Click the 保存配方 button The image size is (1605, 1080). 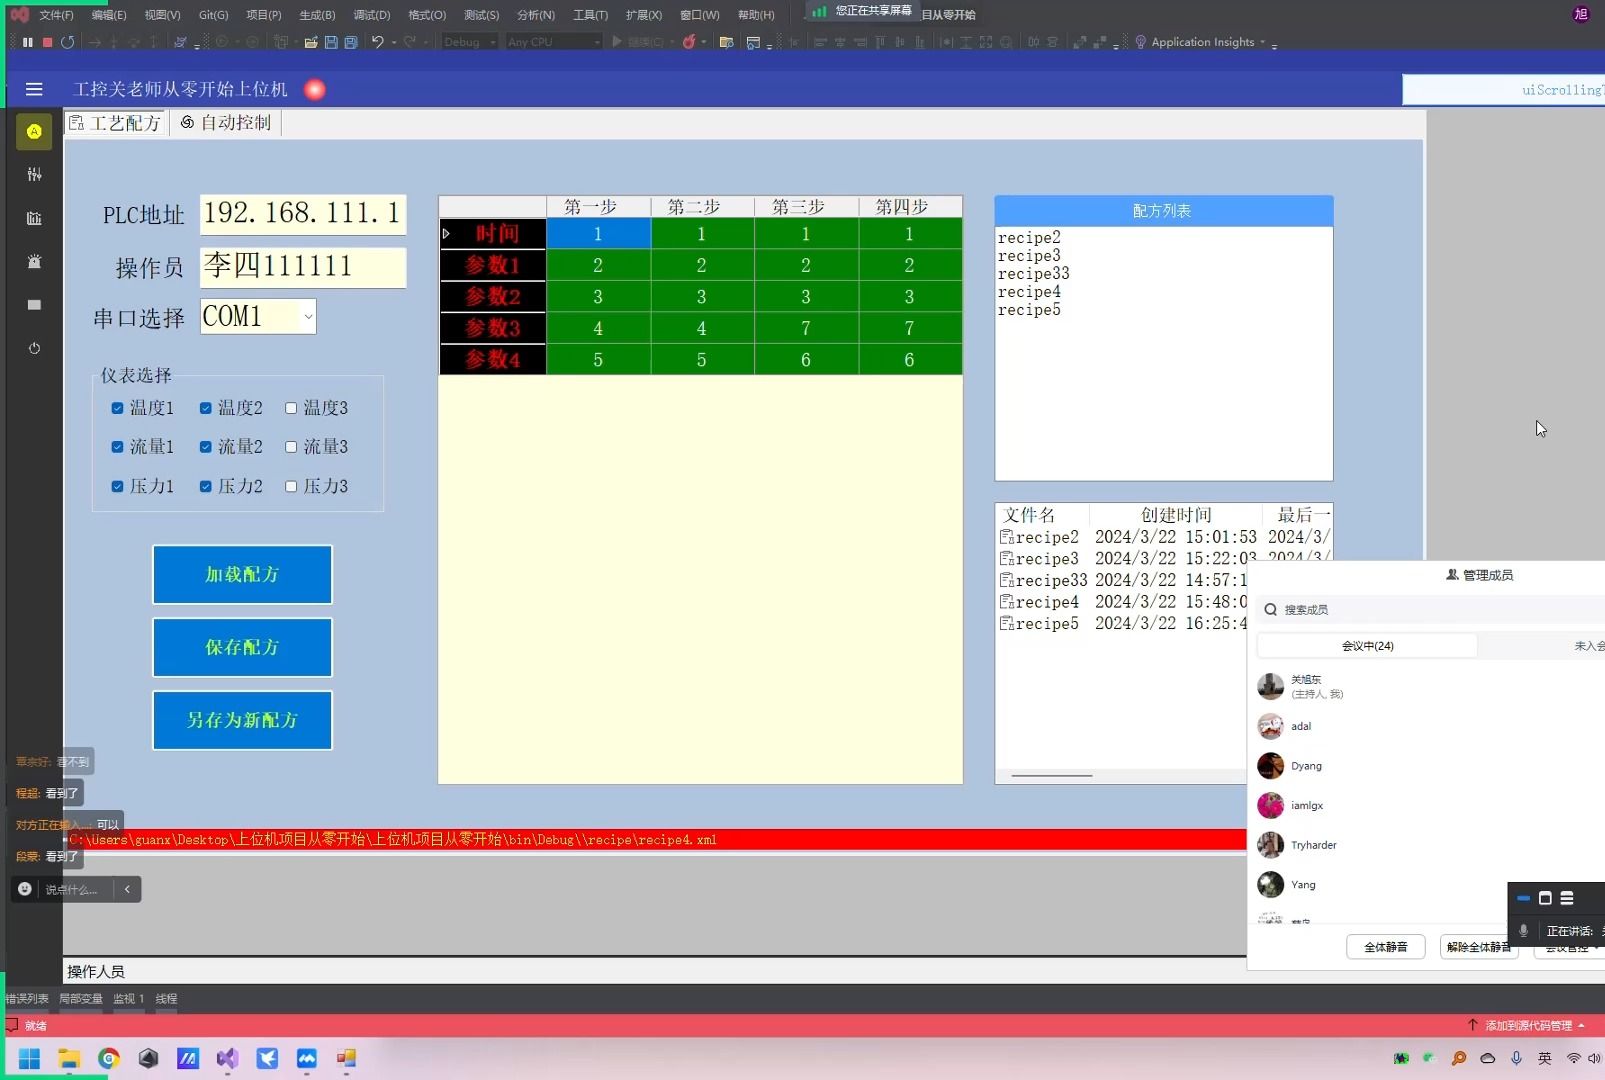[242, 647]
